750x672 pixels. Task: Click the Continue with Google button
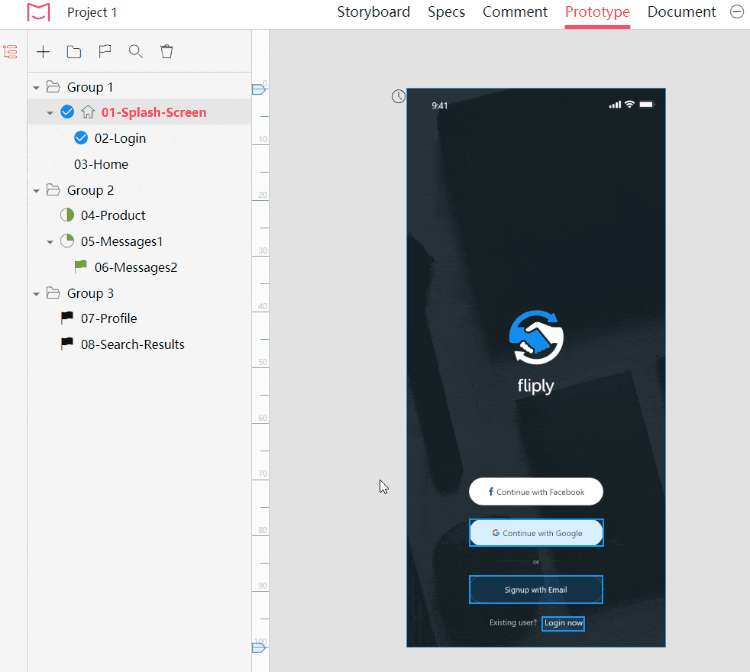click(536, 533)
